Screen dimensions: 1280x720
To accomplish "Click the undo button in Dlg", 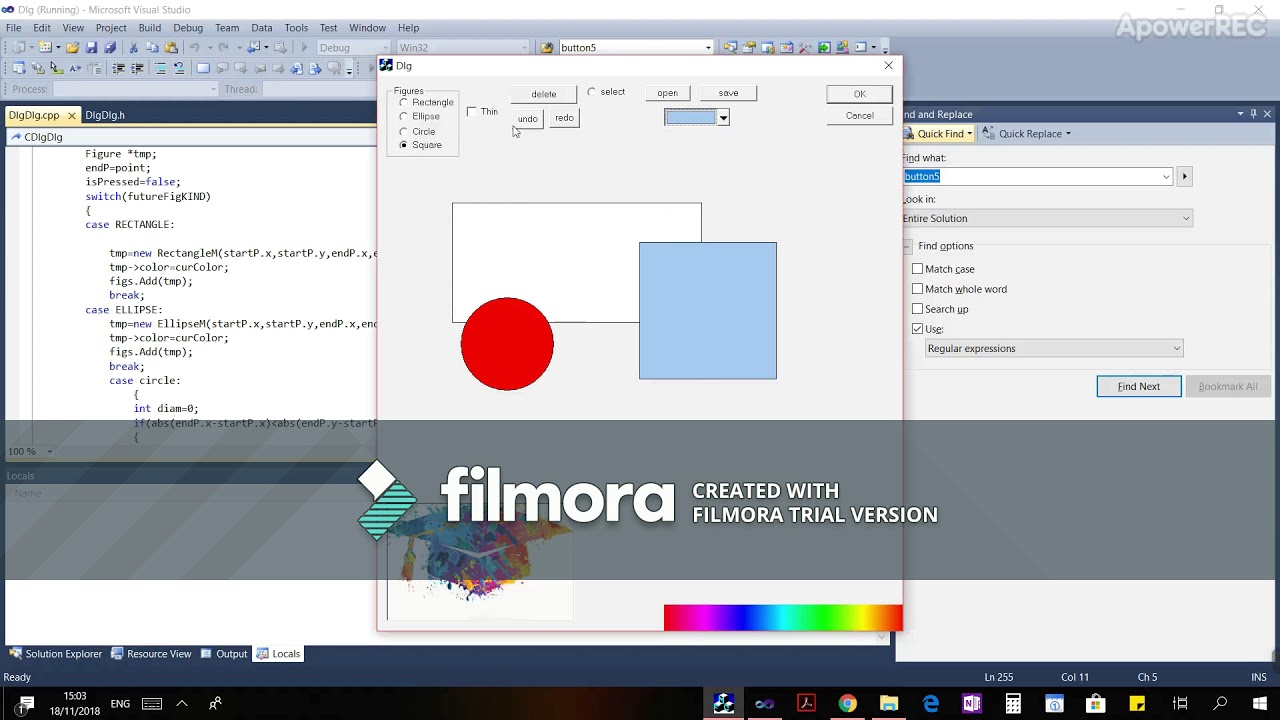I will pyautogui.click(x=527, y=119).
